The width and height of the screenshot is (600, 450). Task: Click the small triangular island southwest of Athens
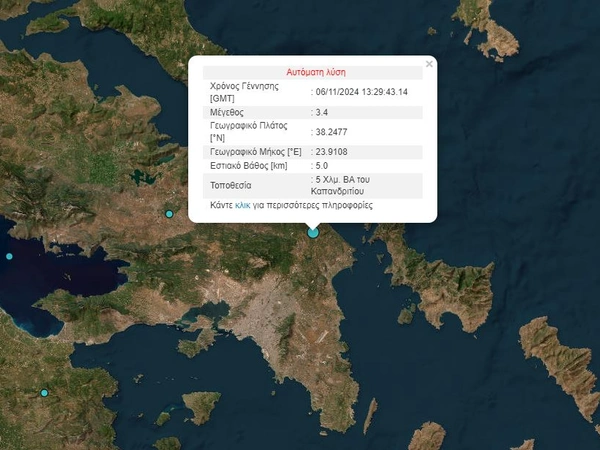(x=200, y=404)
